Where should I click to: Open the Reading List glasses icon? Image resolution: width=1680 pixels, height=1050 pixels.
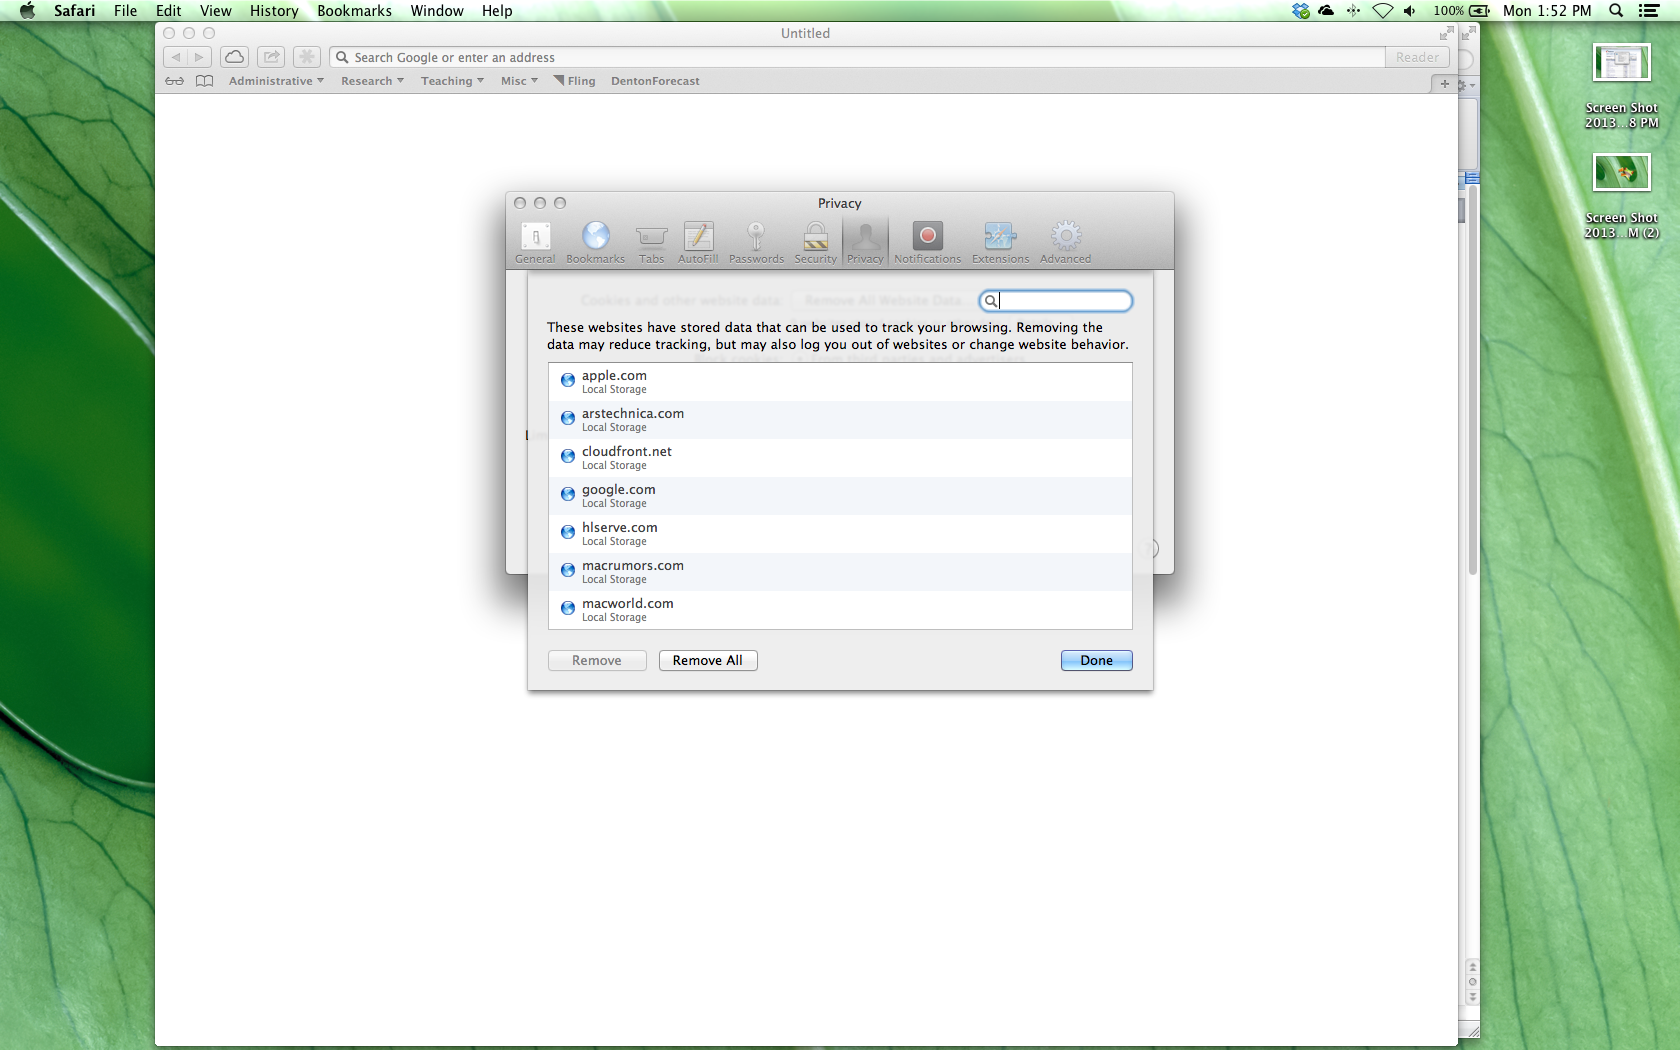[175, 81]
